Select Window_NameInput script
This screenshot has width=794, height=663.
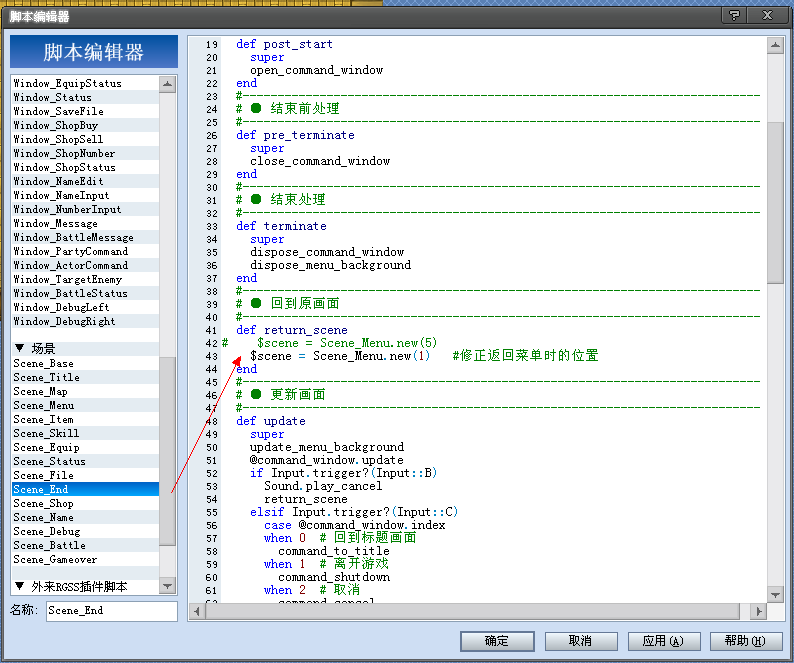85,195
